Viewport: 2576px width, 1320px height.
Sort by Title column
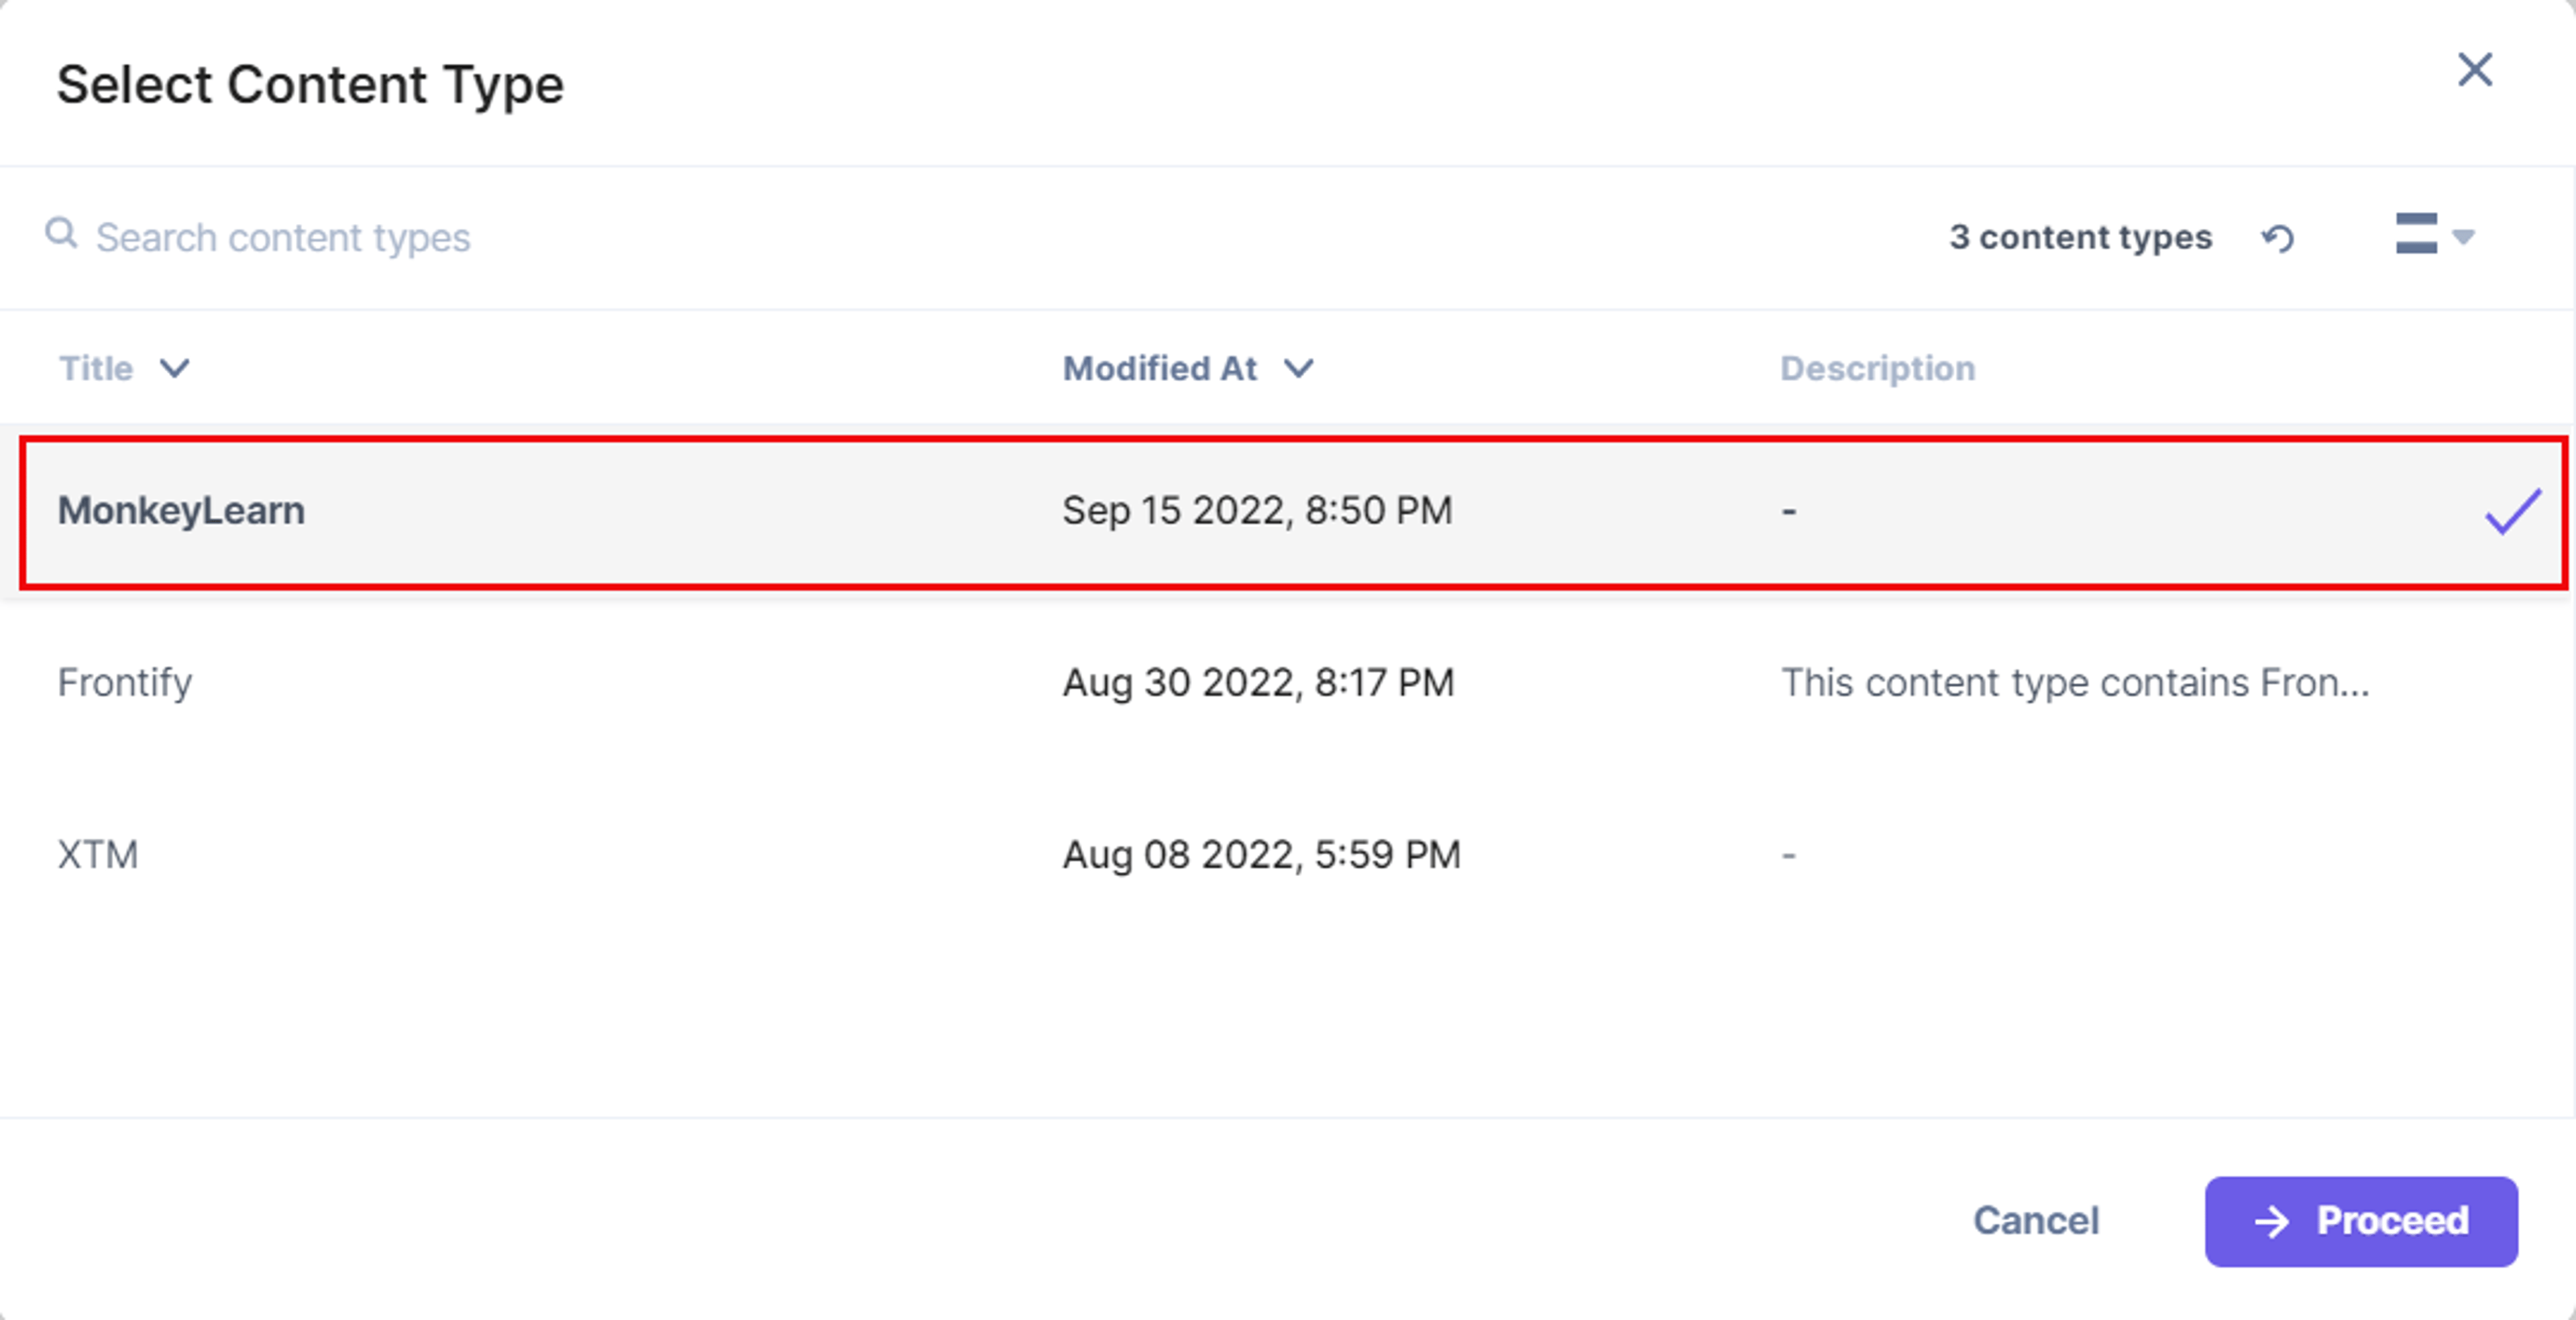tap(124, 368)
